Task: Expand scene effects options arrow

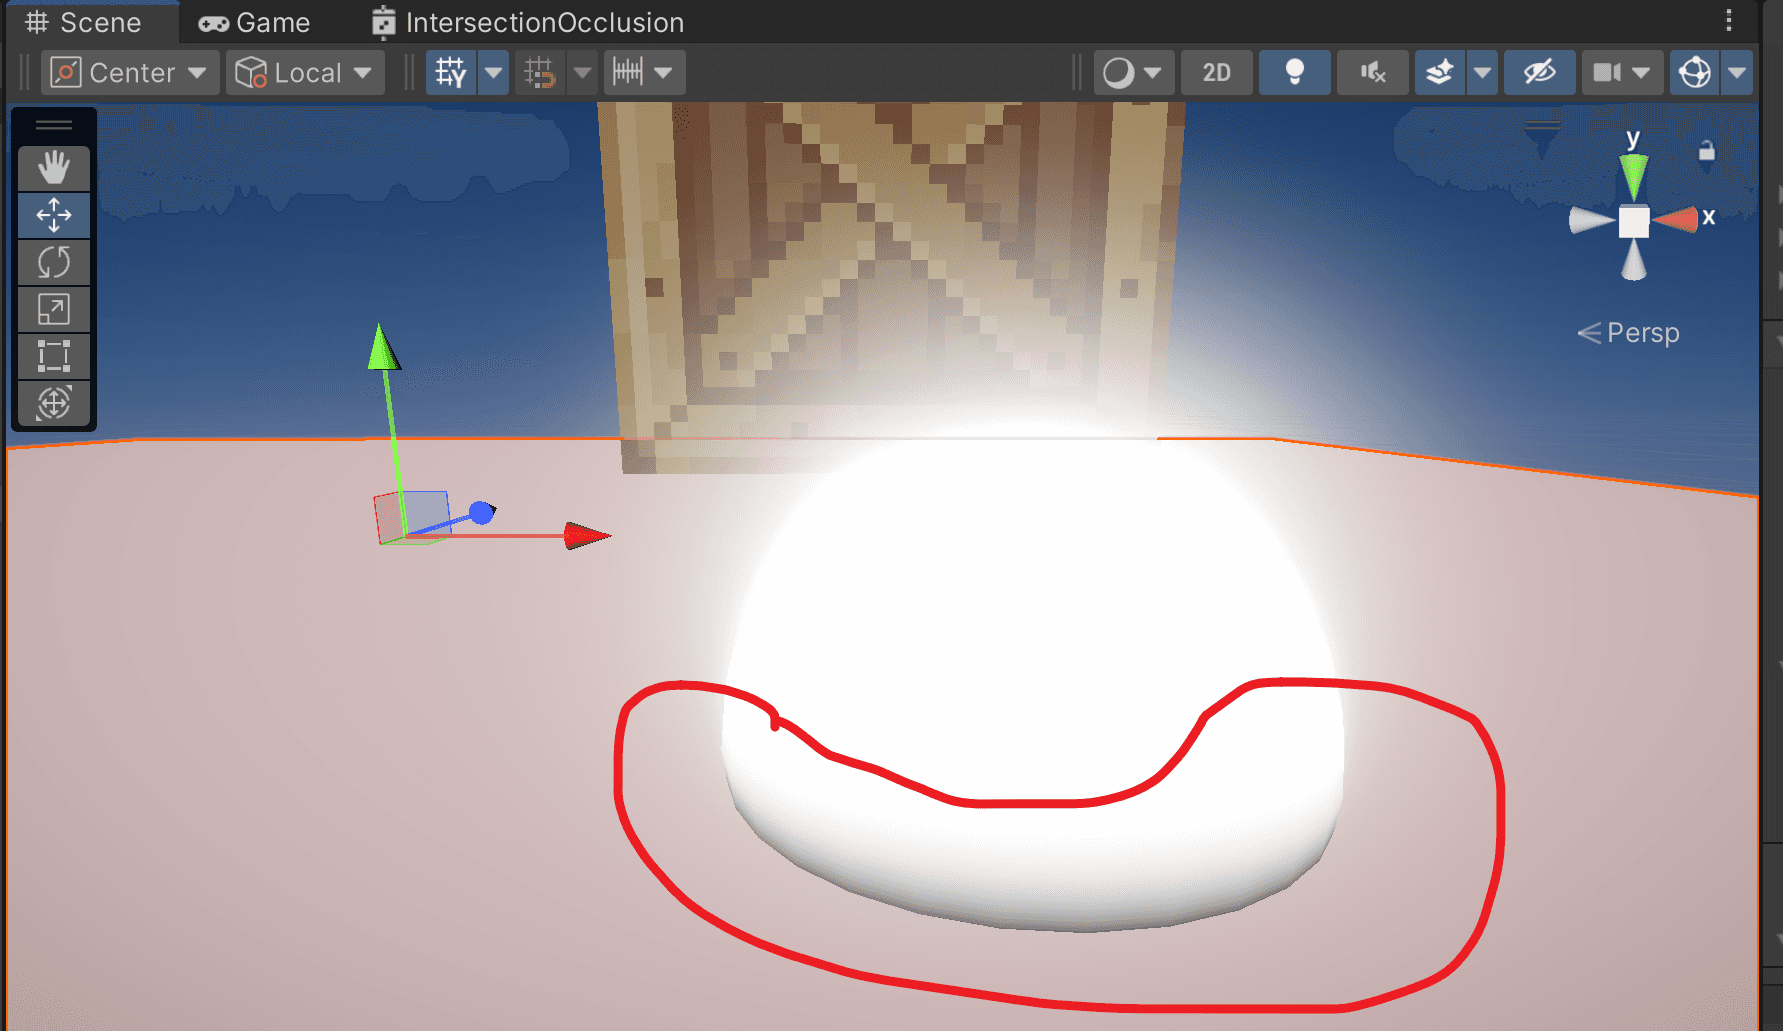Action: click(1482, 73)
